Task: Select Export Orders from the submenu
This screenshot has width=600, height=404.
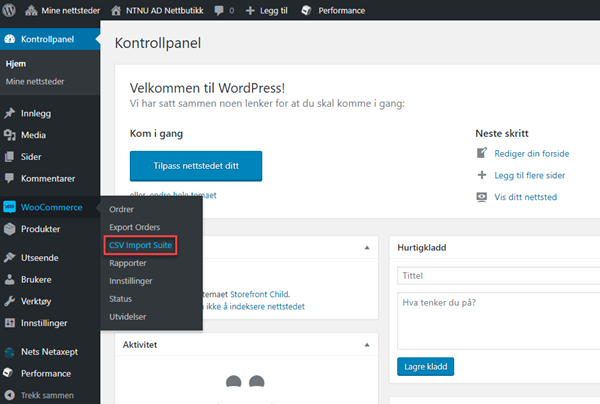Action: pos(135,227)
